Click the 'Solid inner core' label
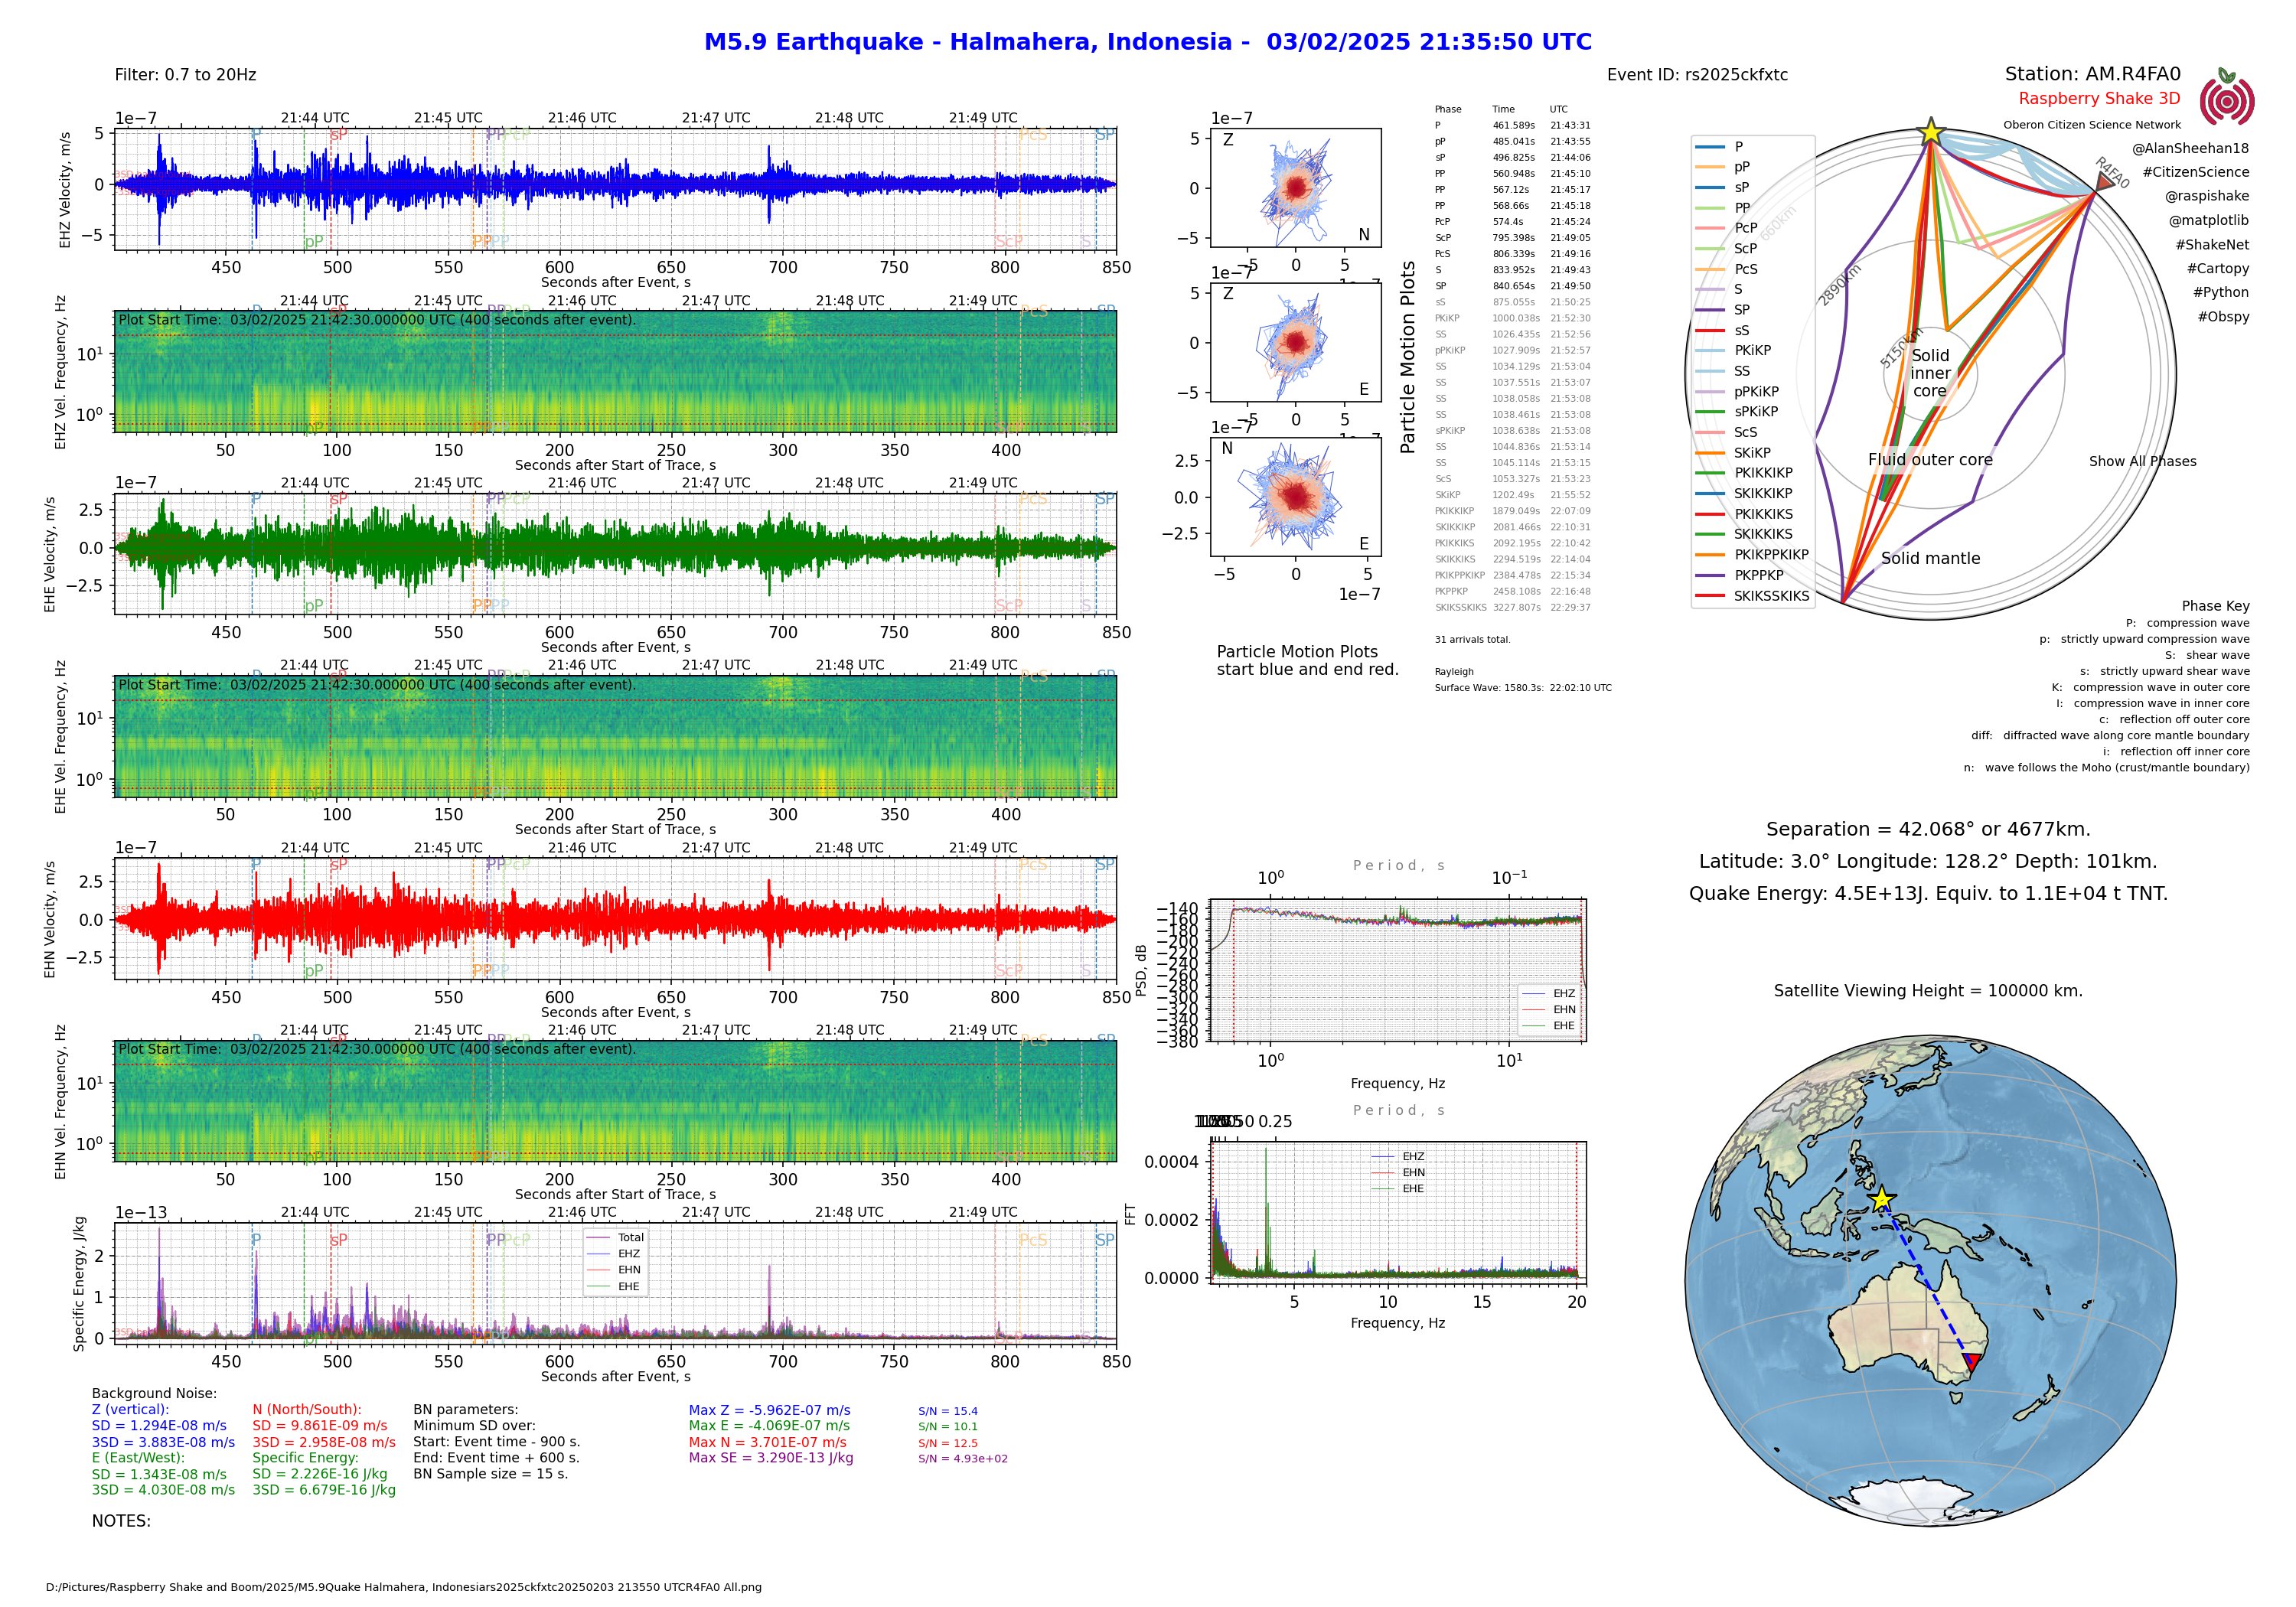Screen dimensions: 2296x1607 click(1930, 373)
